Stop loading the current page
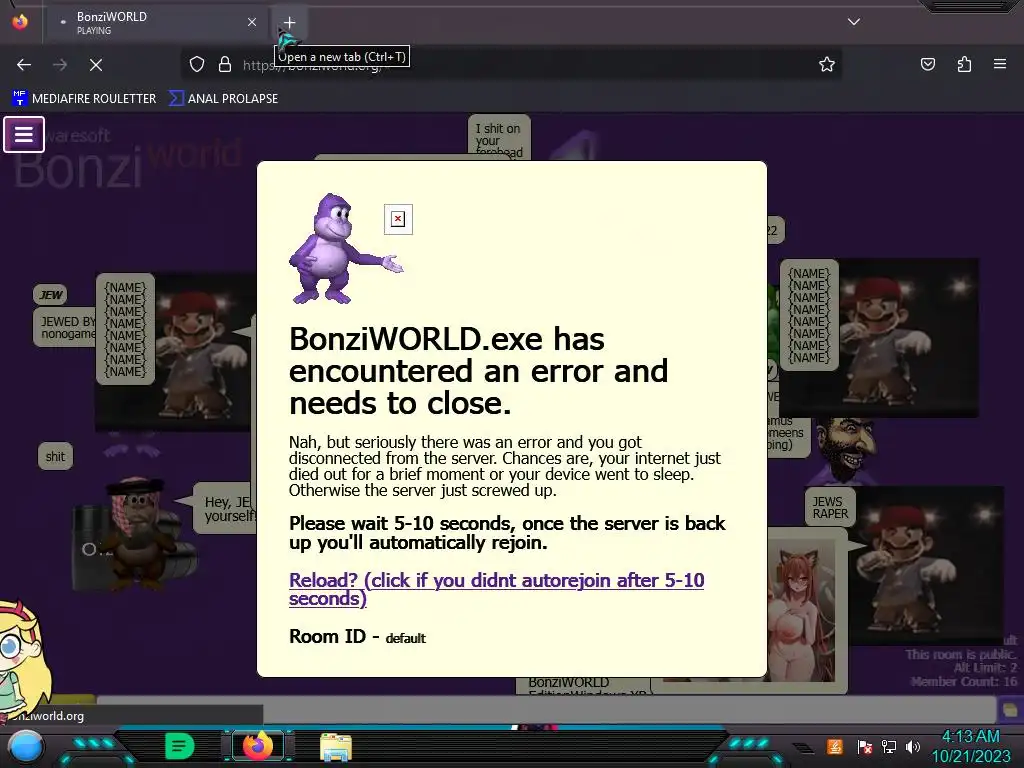 click(x=96, y=64)
